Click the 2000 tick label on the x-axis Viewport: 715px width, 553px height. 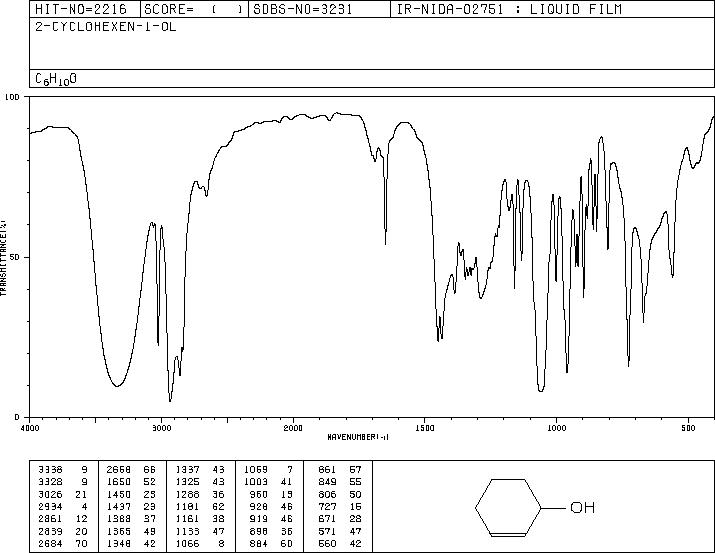[x=293, y=428]
